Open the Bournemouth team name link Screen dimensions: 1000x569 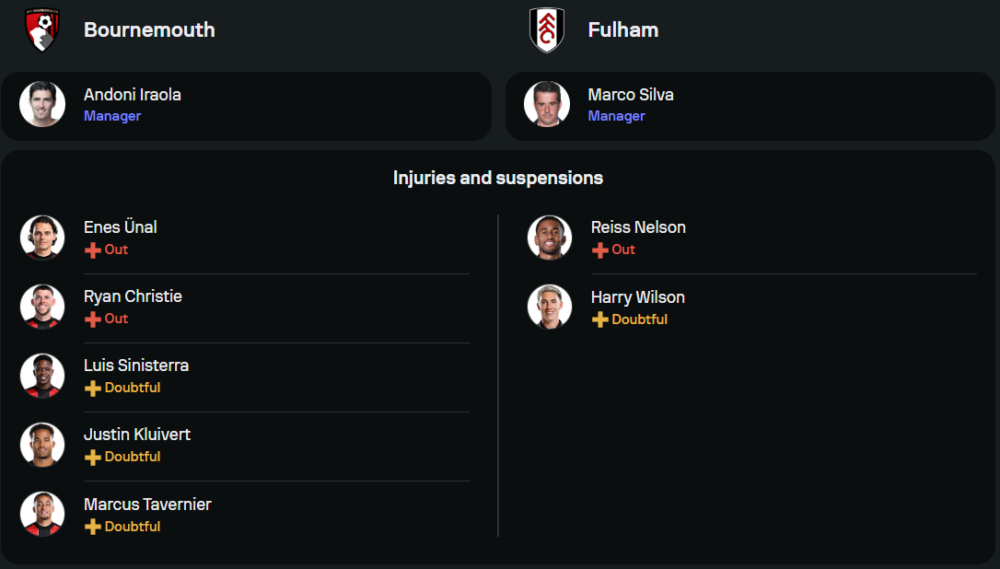(149, 30)
